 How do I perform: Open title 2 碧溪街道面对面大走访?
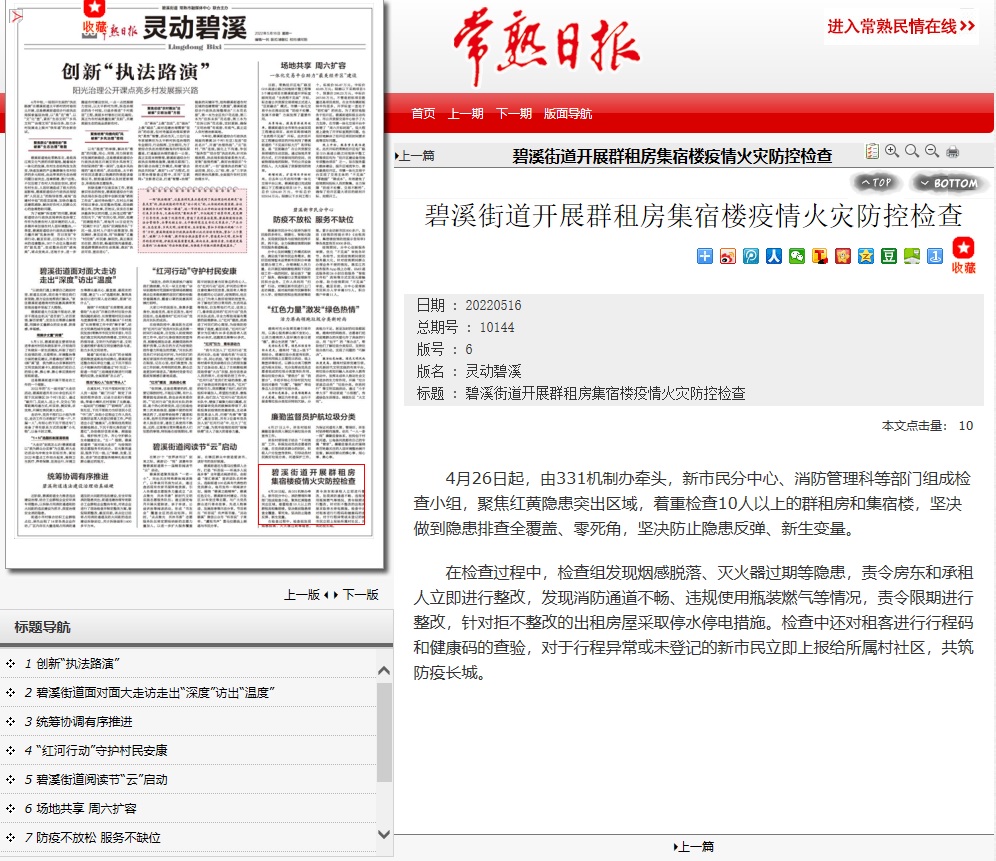tap(149, 693)
